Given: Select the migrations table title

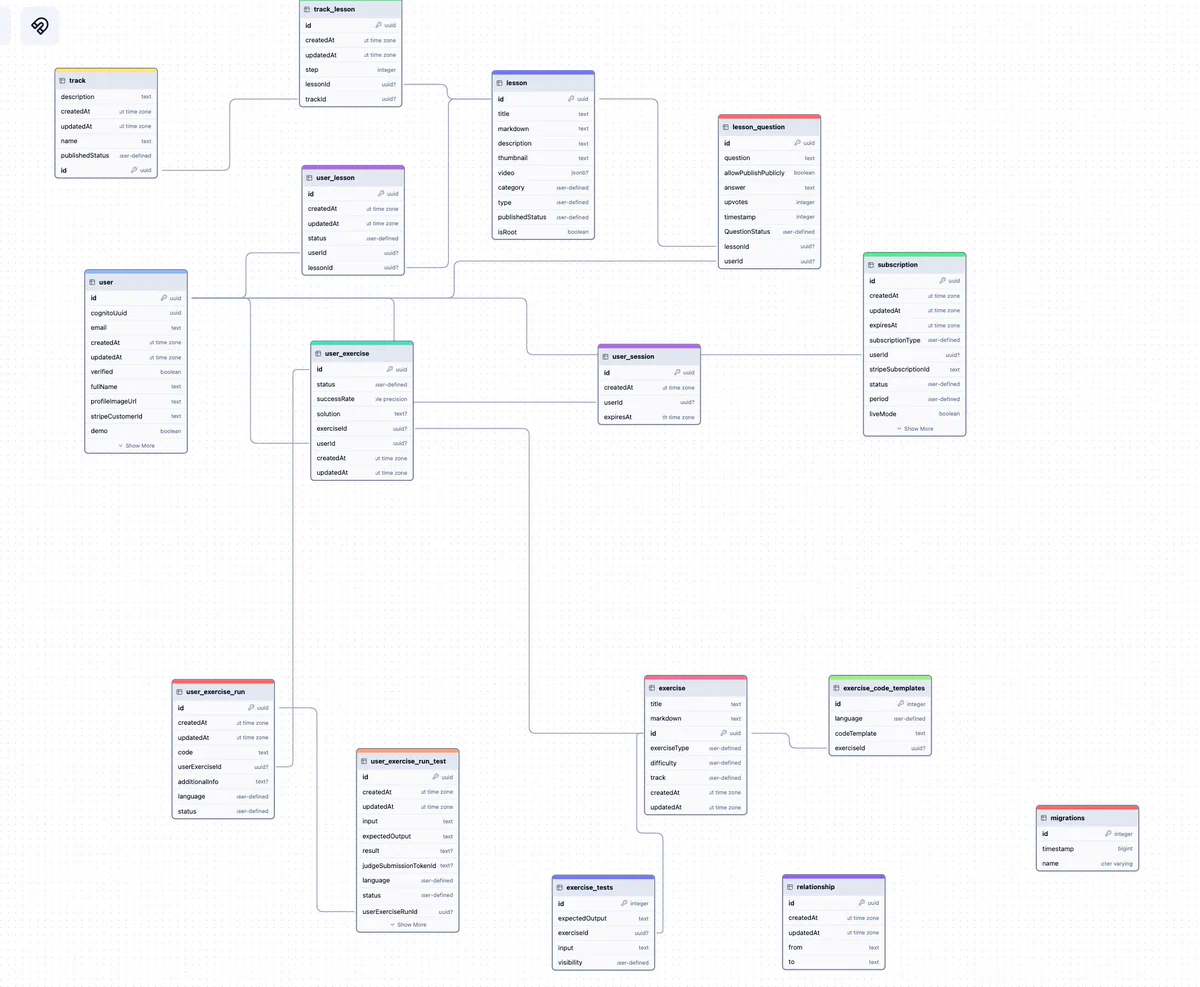Looking at the screenshot, I should click(1068, 817).
